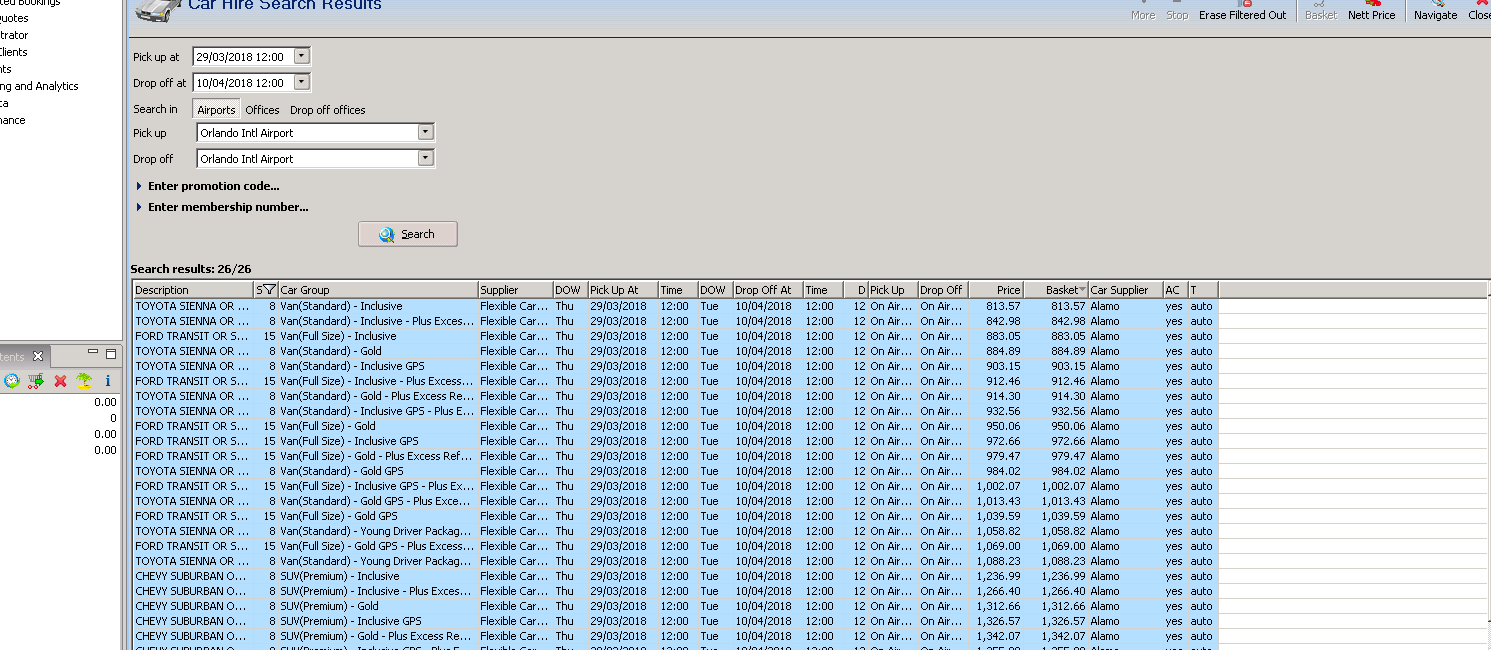Click the Basket column sort arrow
The image size is (1491, 650).
click(1083, 290)
